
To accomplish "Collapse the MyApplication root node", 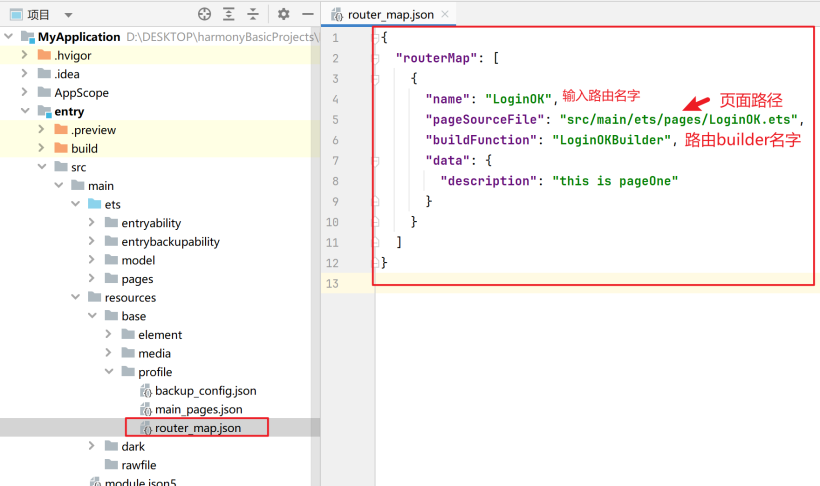I will click(x=8, y=36).
